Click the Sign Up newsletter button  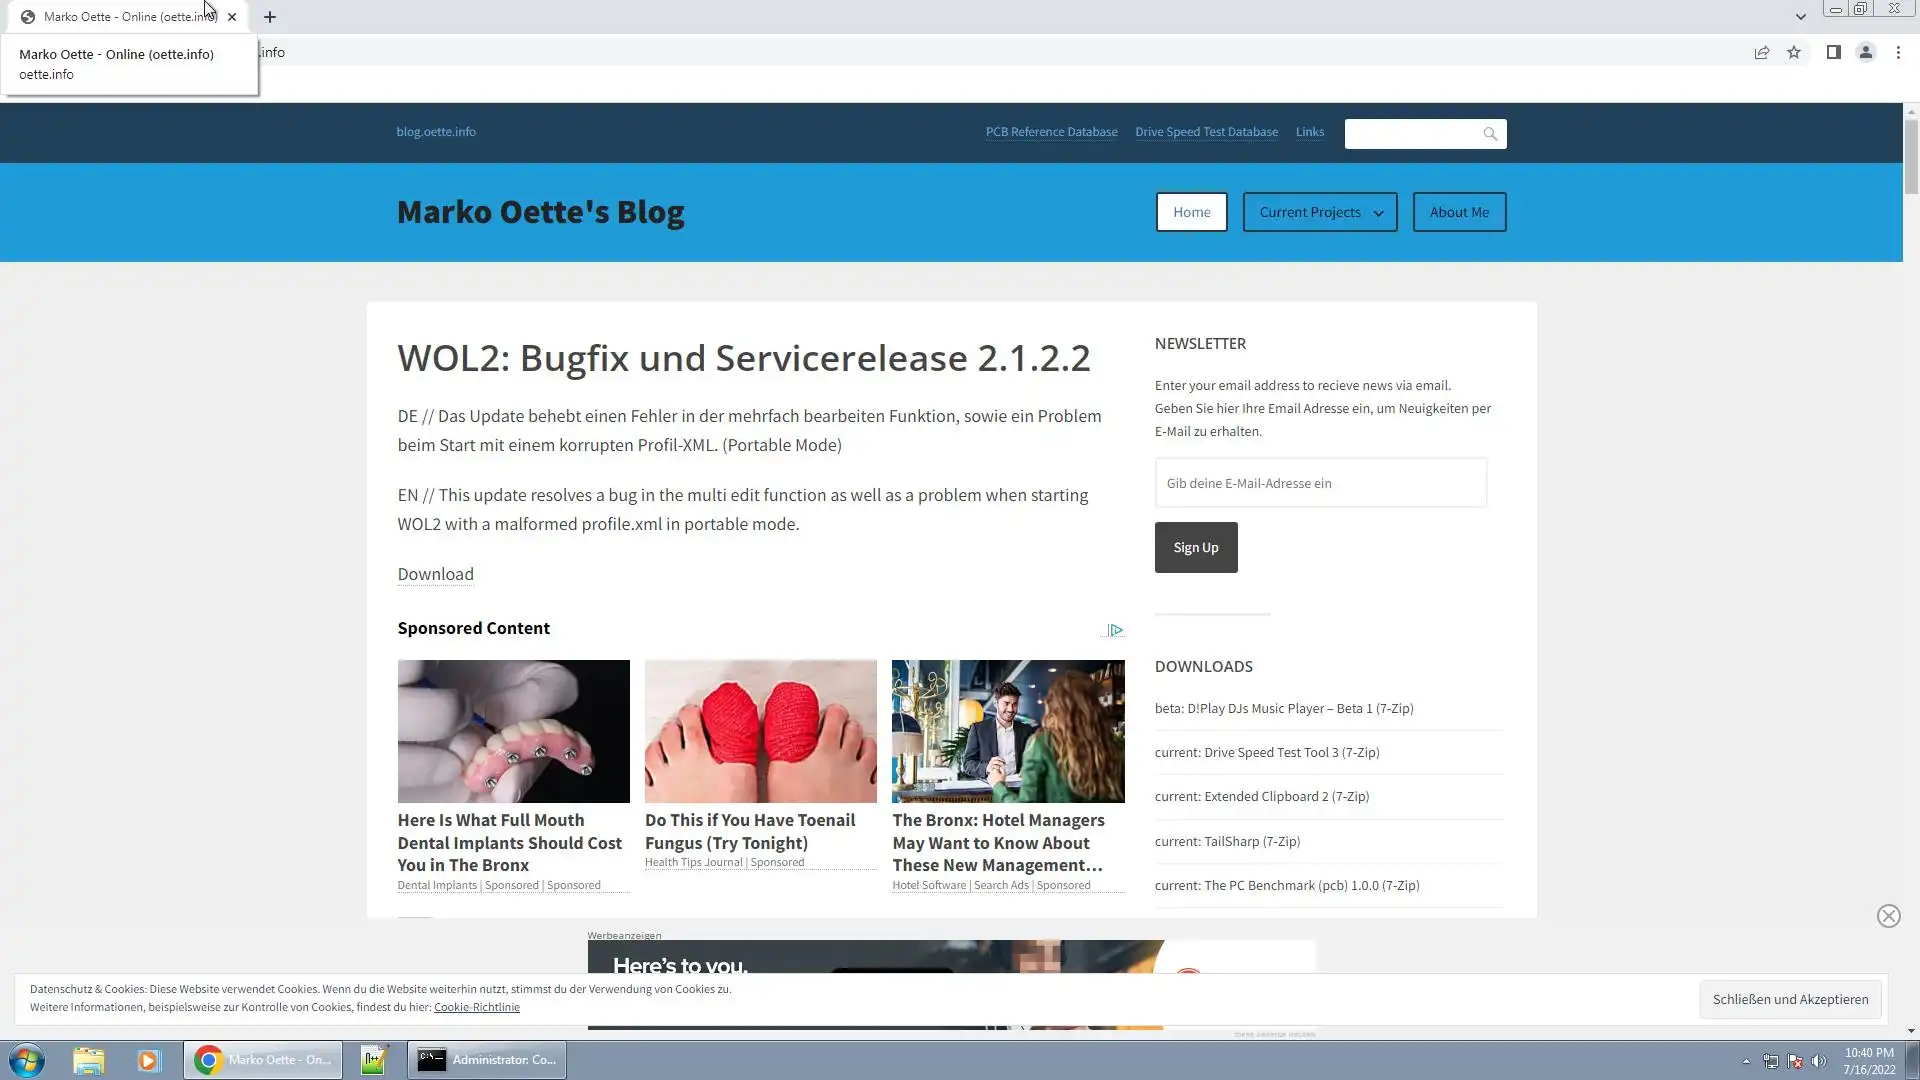tap(1195, 548)
